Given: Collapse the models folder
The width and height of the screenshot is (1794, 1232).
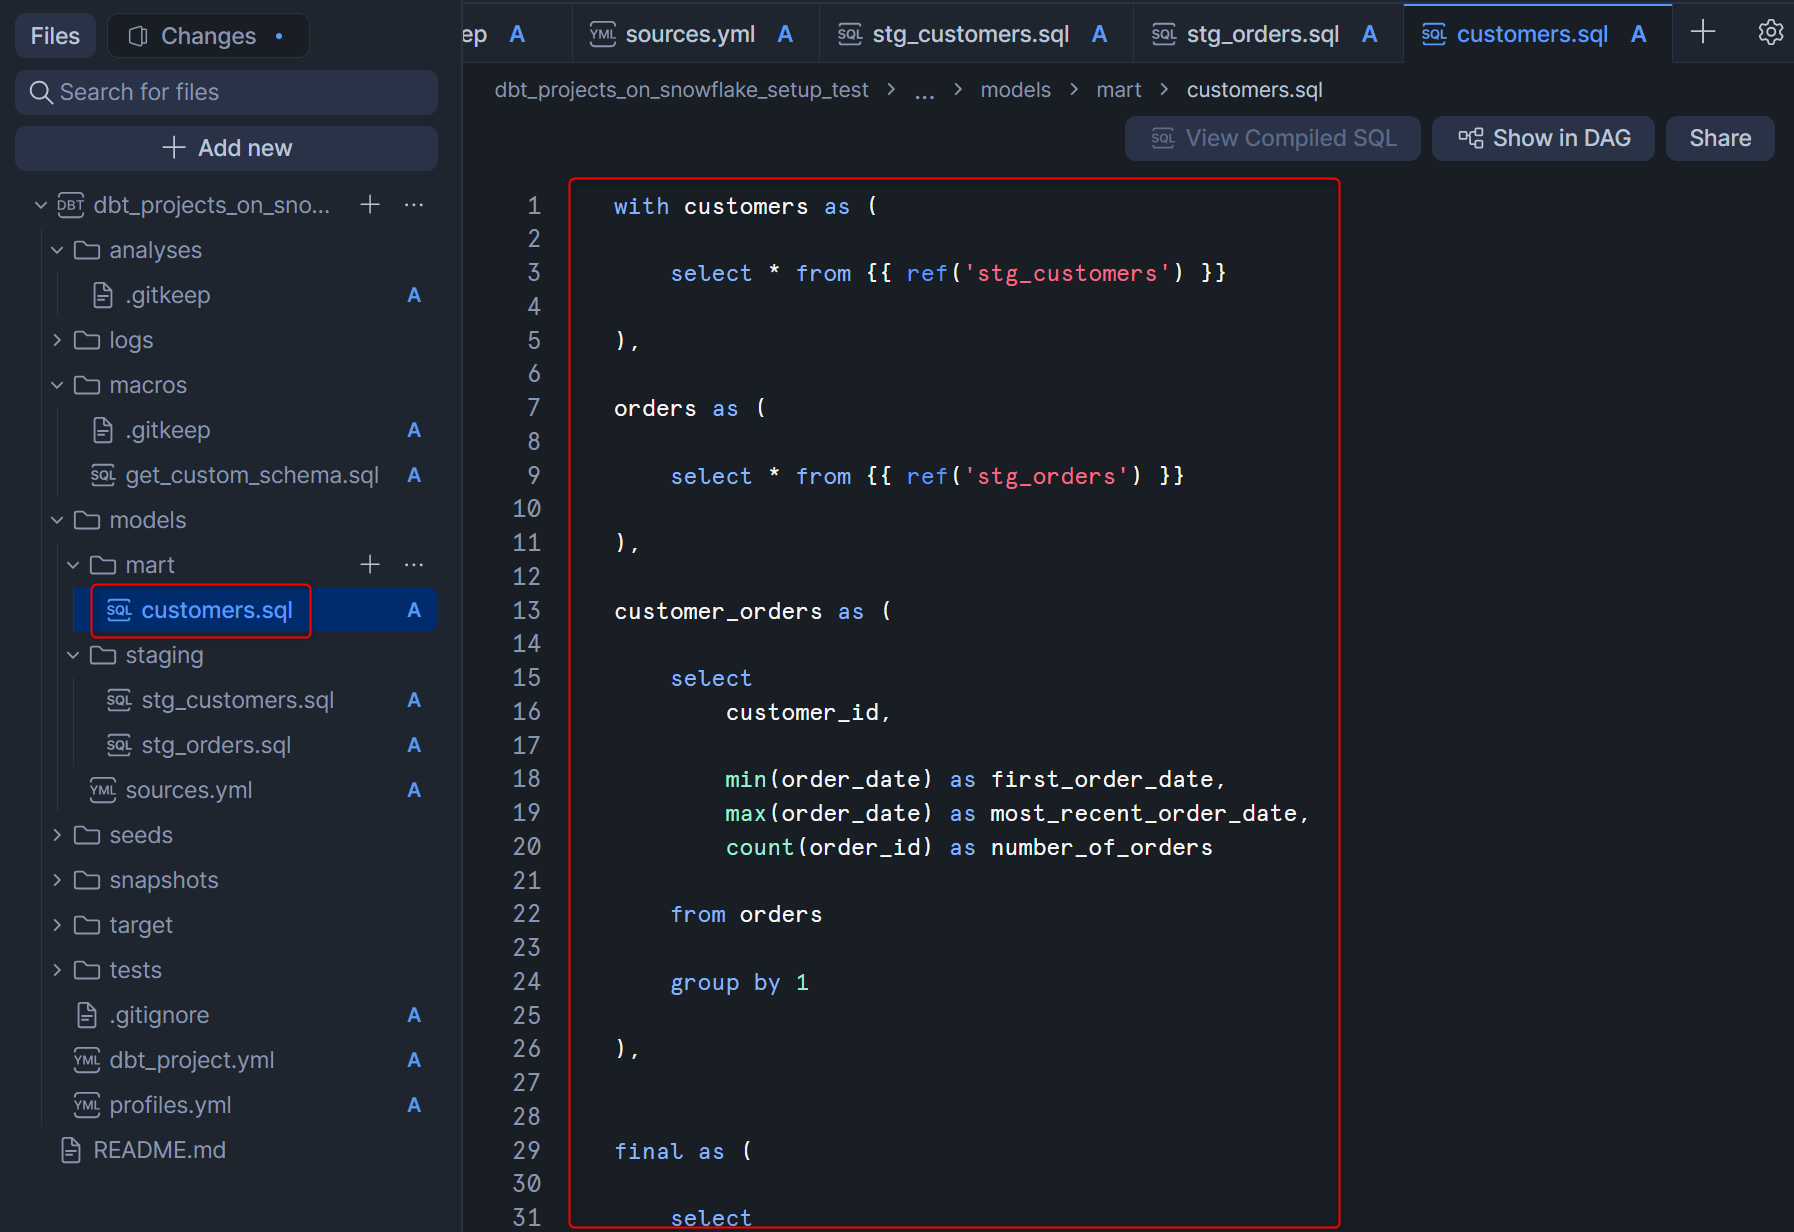Looking at the screenshot, I should pos(57,520).
